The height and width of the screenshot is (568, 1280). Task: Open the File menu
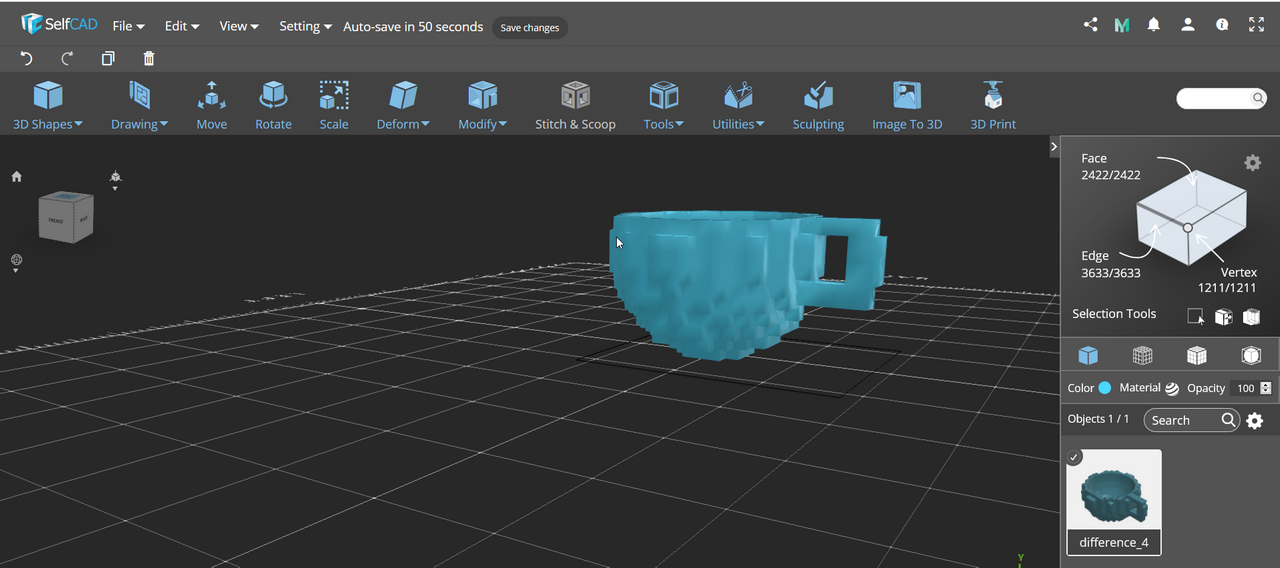pos(128,26)
